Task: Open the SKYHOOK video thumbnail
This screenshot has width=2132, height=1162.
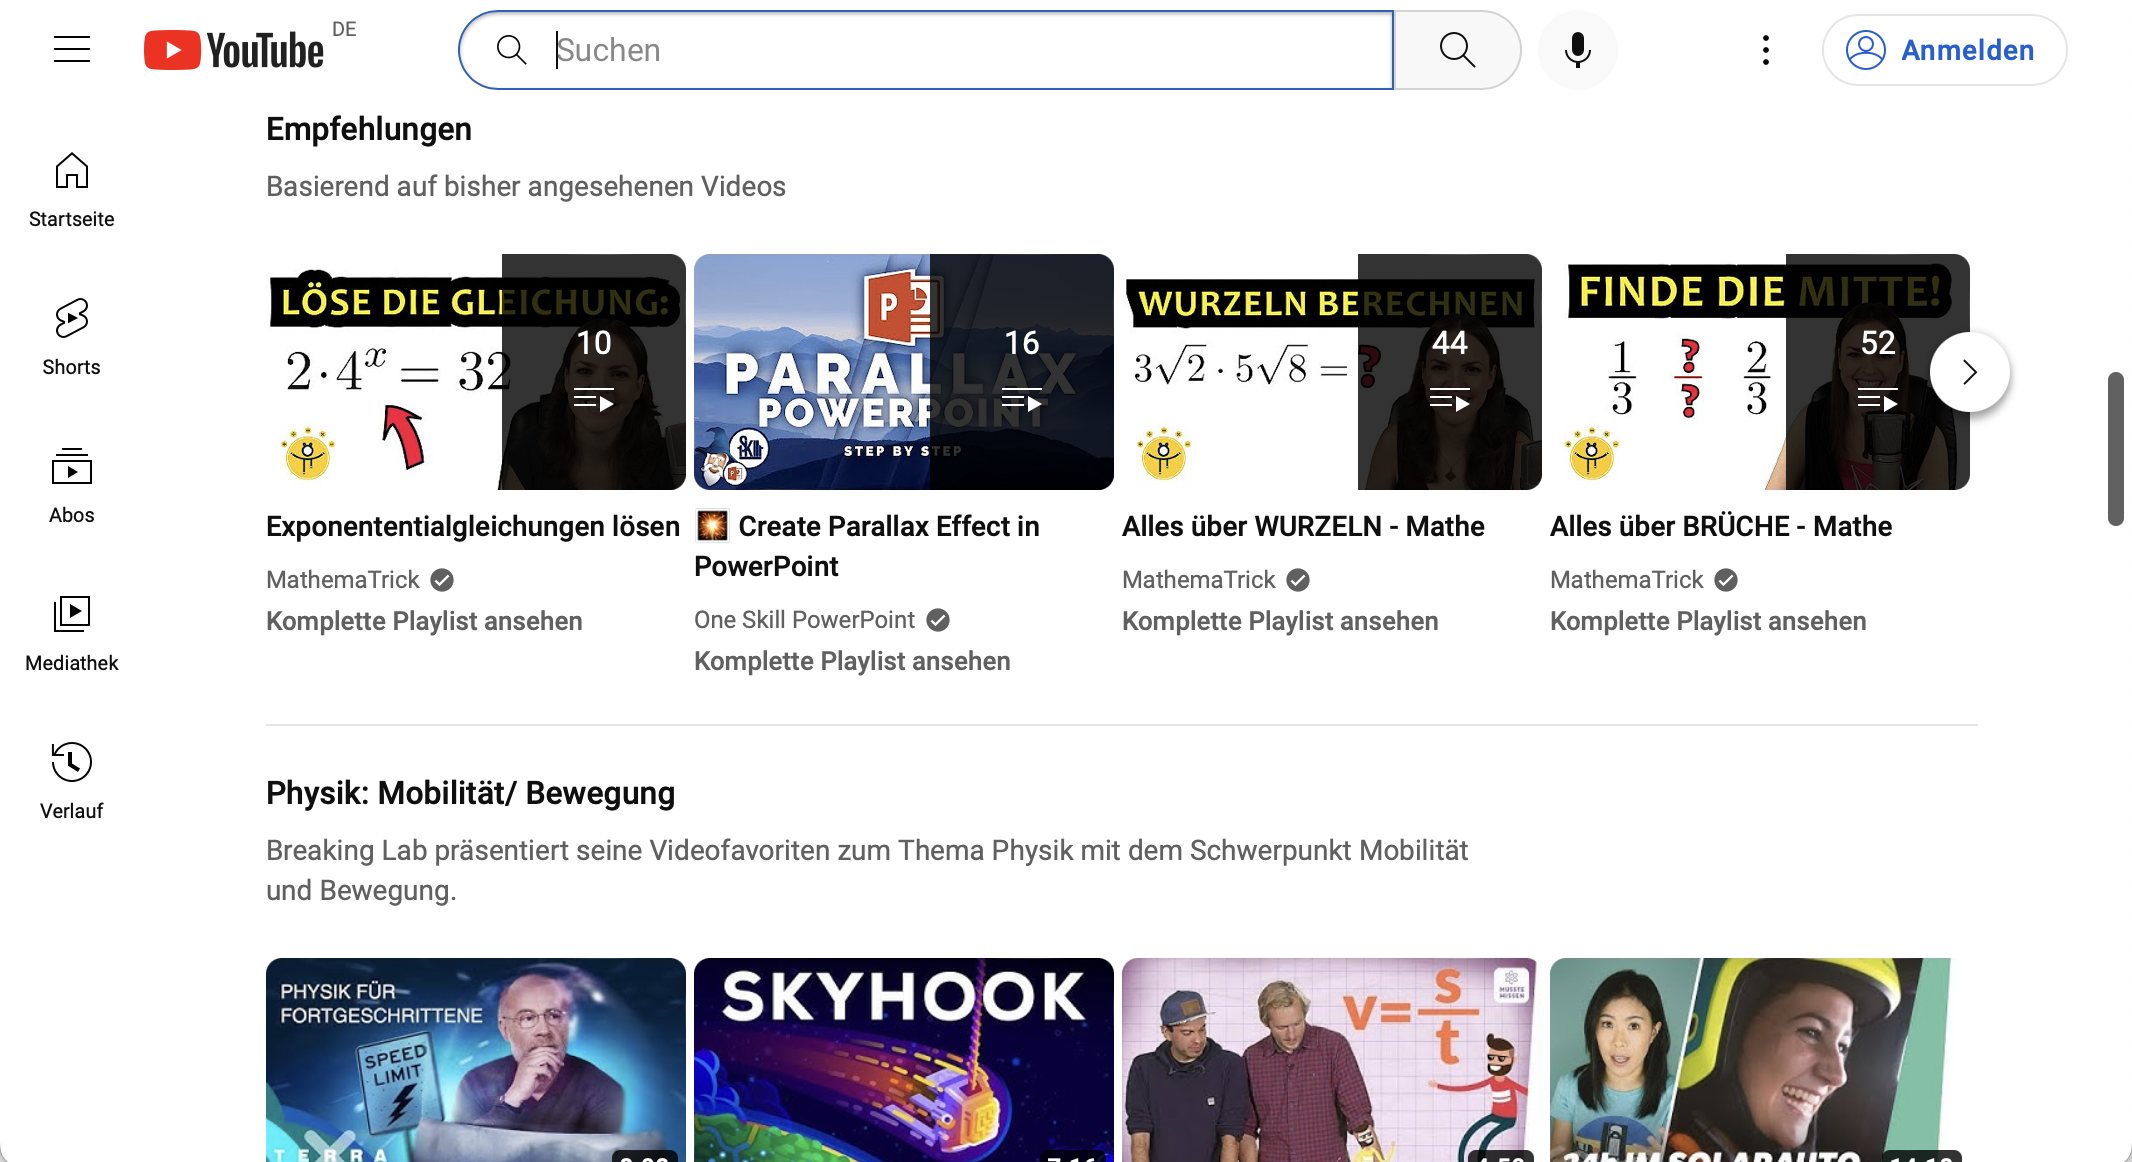Action: [904, 1060]
